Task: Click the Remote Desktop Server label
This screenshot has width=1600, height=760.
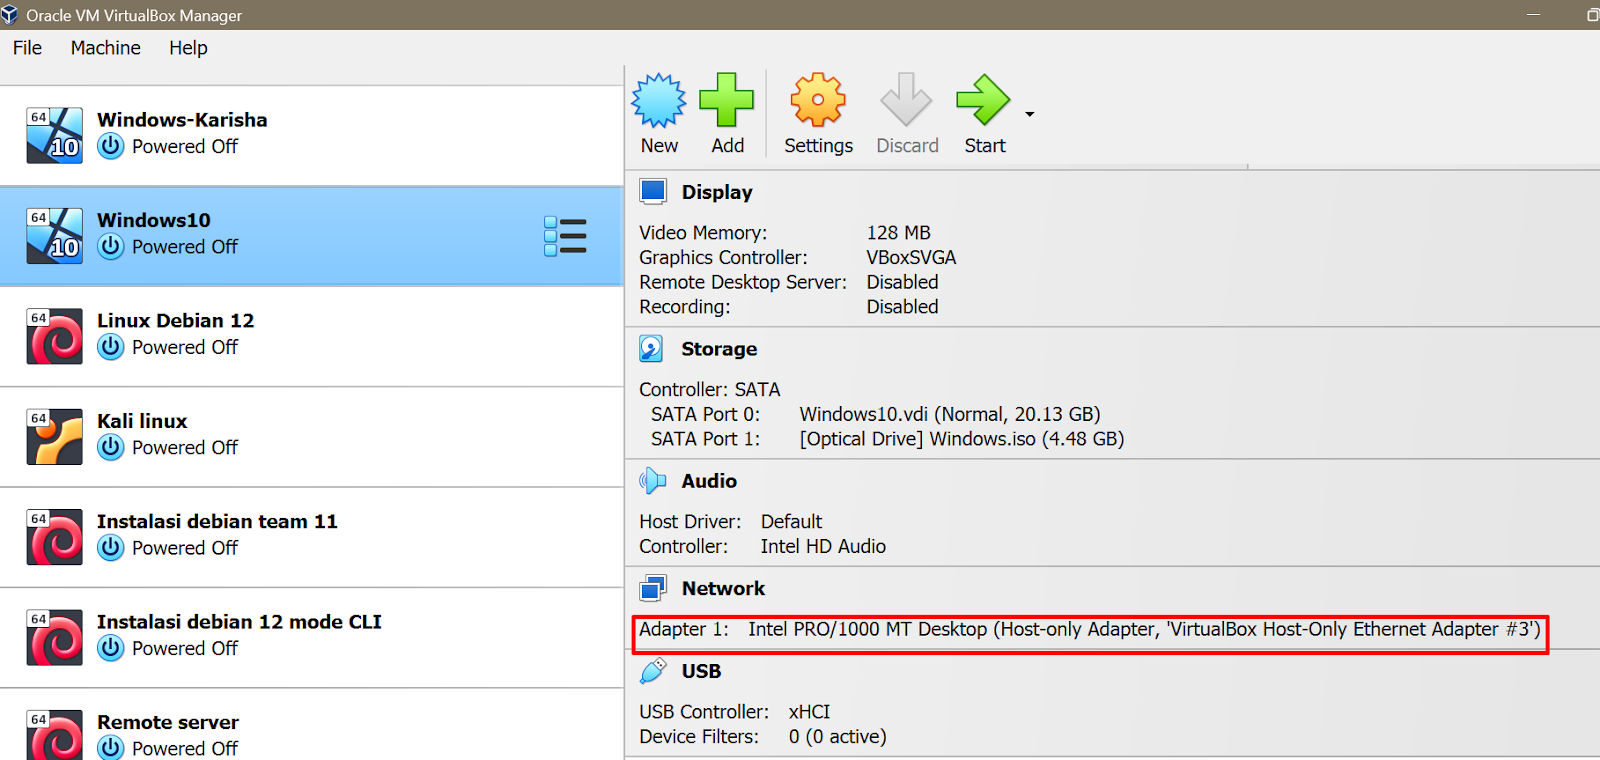Action: 743,282
